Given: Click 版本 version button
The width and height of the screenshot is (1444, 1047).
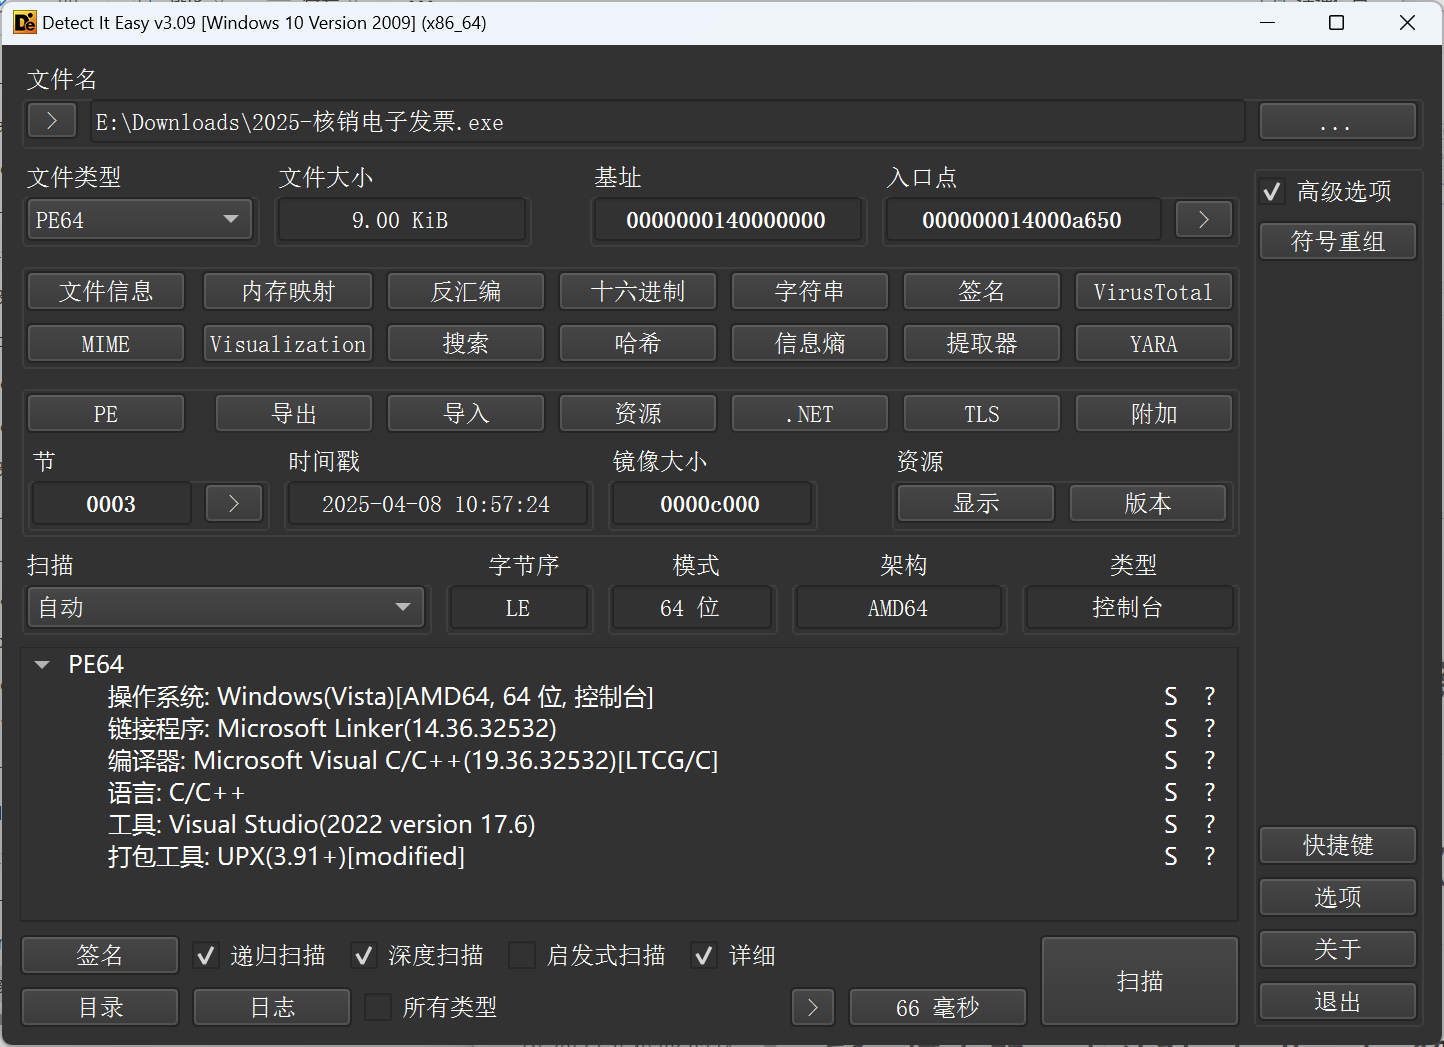Looking at the screenshot, I should point(1148,503).
